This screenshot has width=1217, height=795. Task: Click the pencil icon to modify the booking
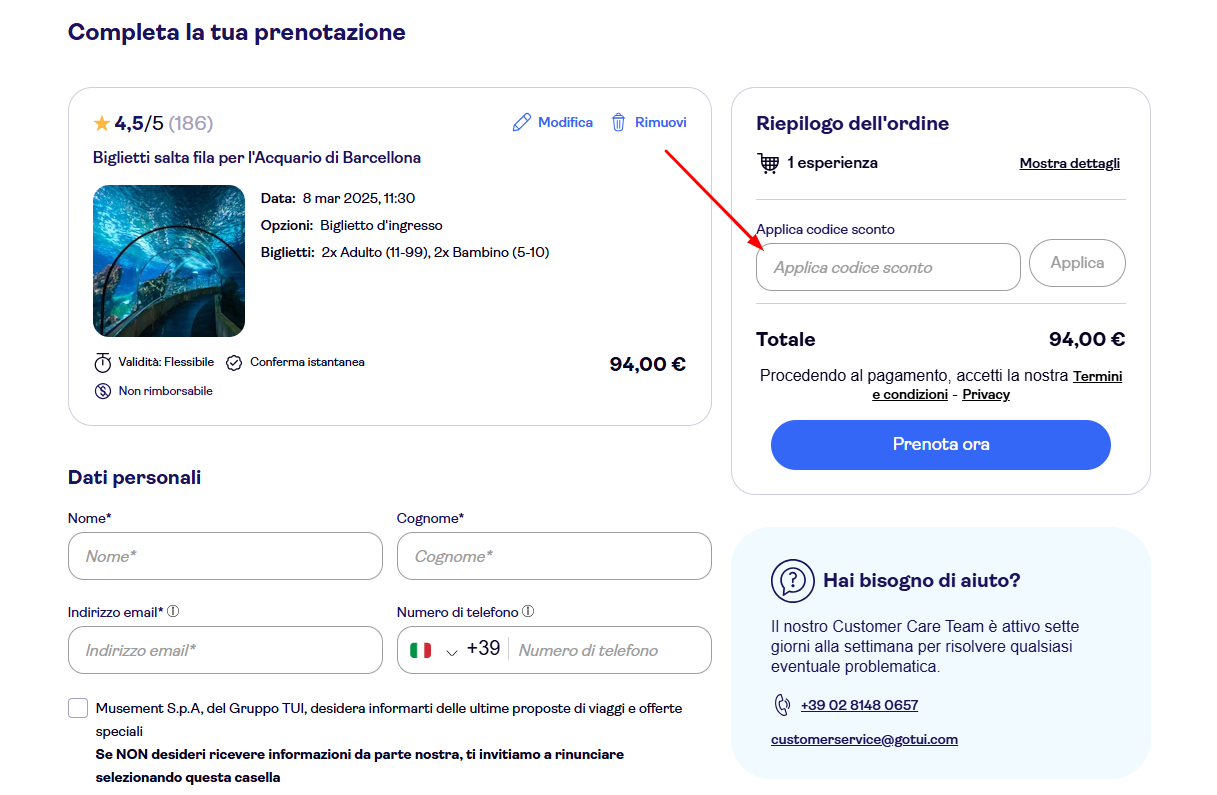(x=521, y=121)
